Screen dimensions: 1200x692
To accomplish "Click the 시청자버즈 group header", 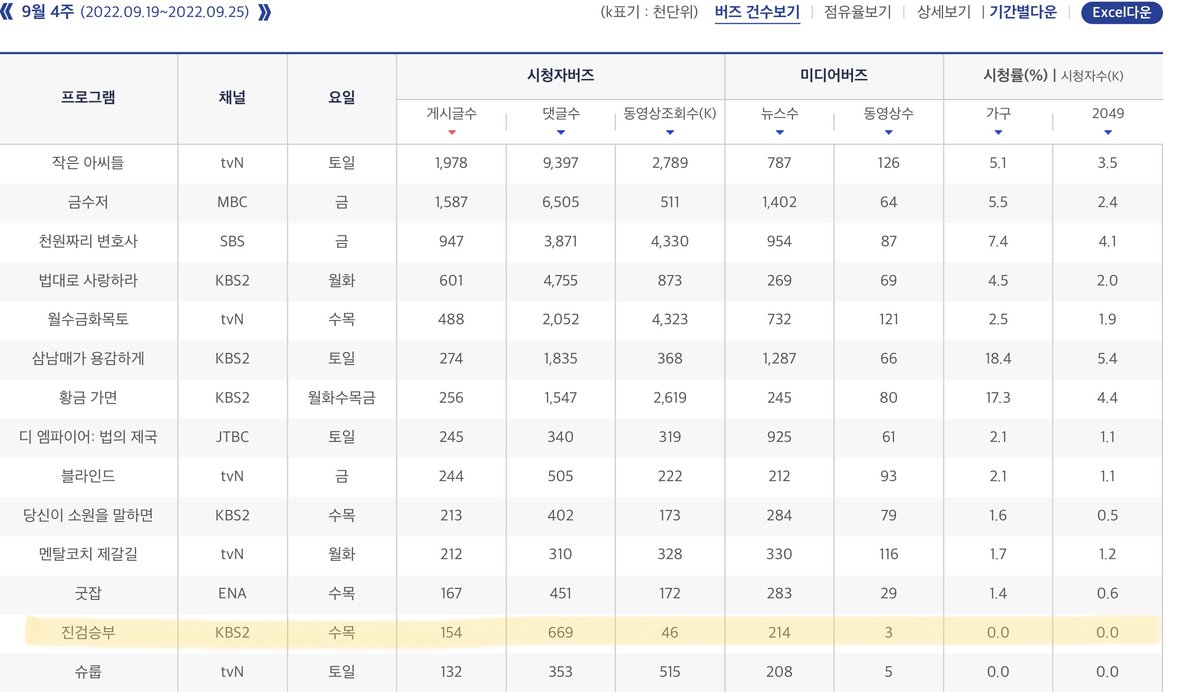I will (x=560, y=75).
